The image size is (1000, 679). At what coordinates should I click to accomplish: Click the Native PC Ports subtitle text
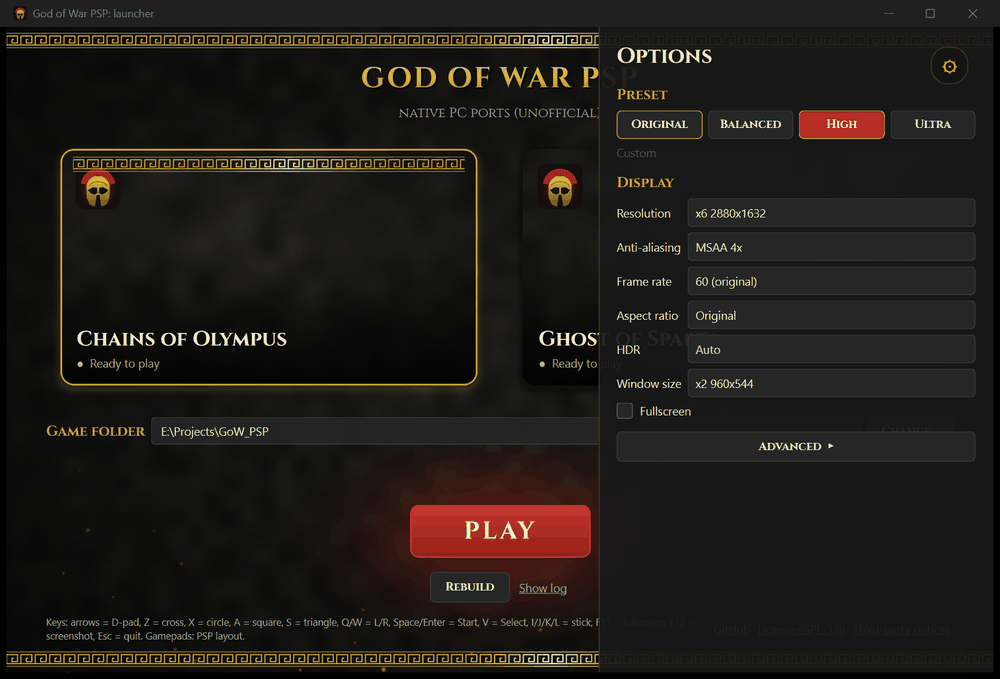pos(499,113)
